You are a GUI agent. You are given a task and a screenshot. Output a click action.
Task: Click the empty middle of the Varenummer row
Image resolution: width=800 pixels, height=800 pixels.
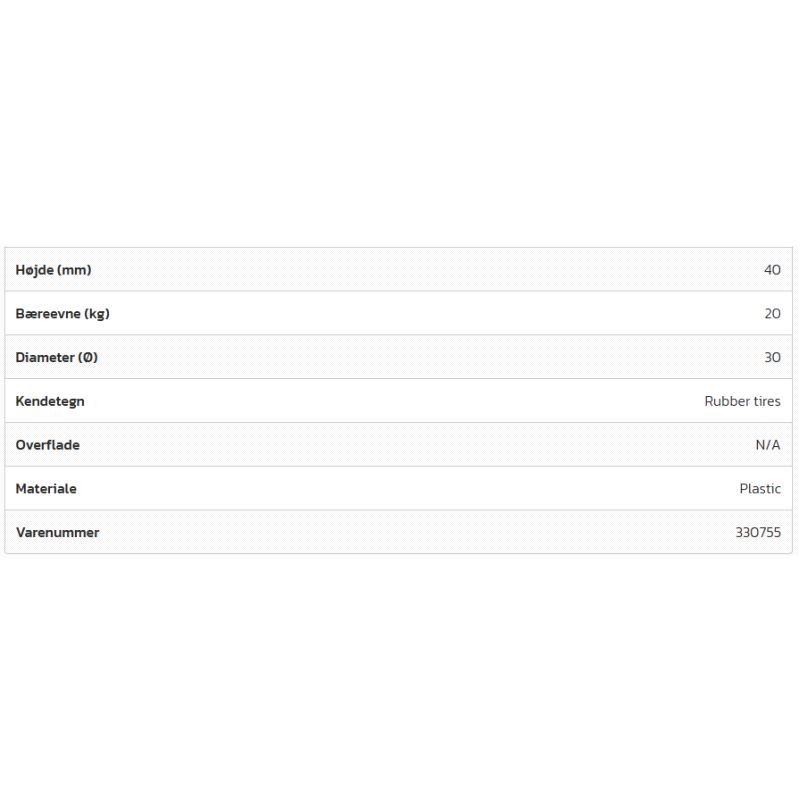400,533
